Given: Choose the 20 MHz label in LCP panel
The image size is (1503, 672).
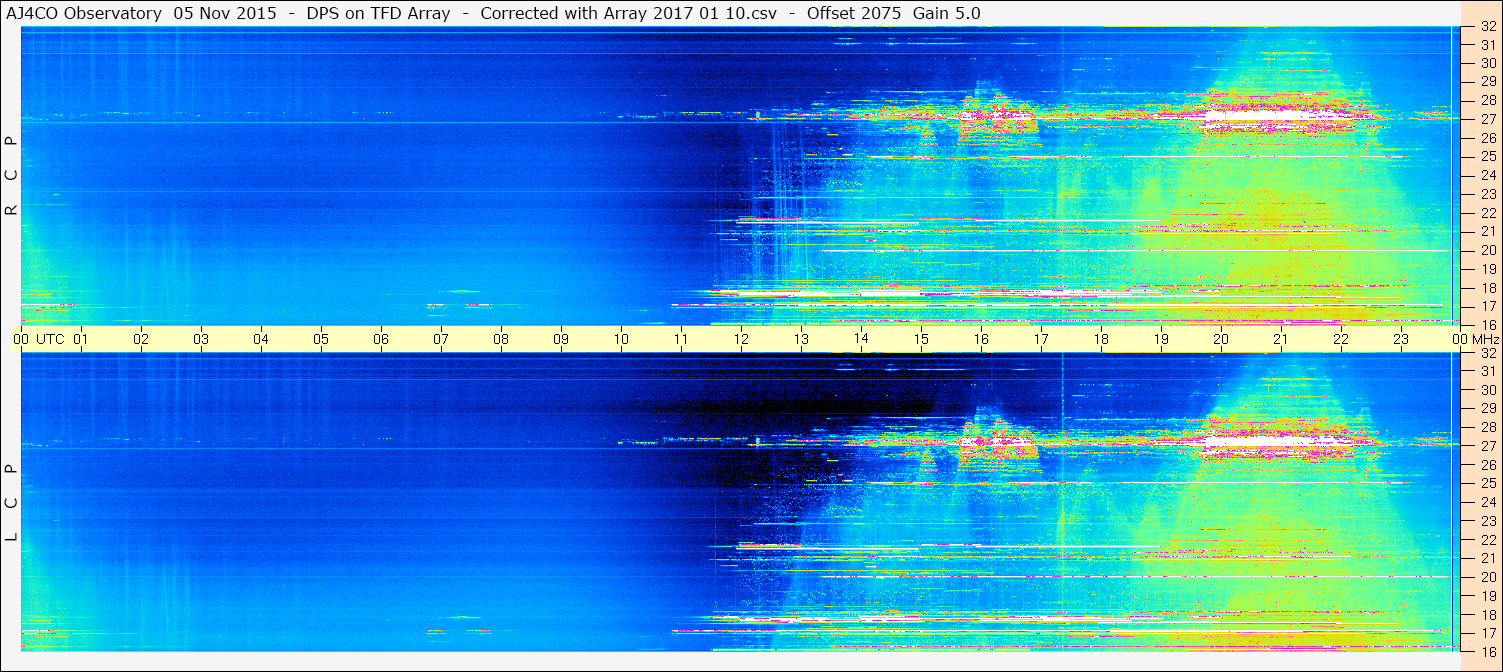Looking at the screenshot, I should pos(1487,577).
